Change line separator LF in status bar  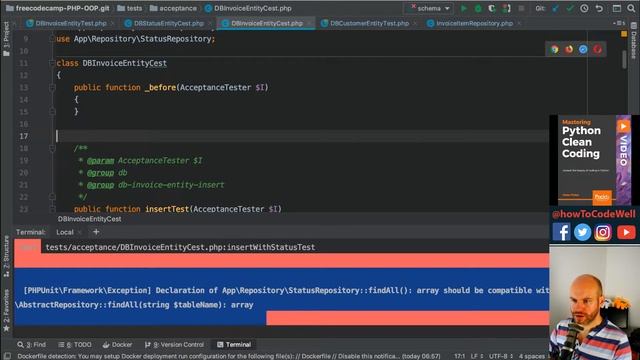click(477, 356)
